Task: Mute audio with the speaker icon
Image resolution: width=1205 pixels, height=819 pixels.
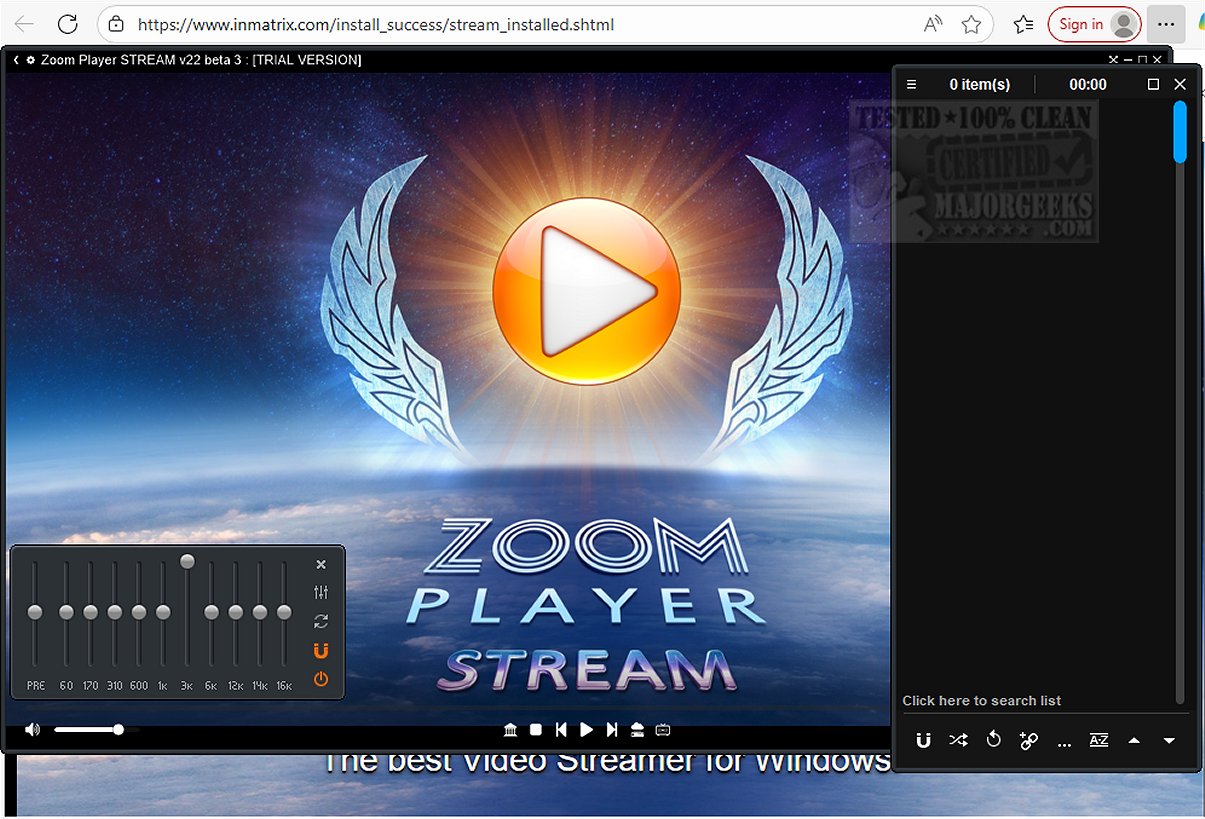Action: (x=33, y=730)
